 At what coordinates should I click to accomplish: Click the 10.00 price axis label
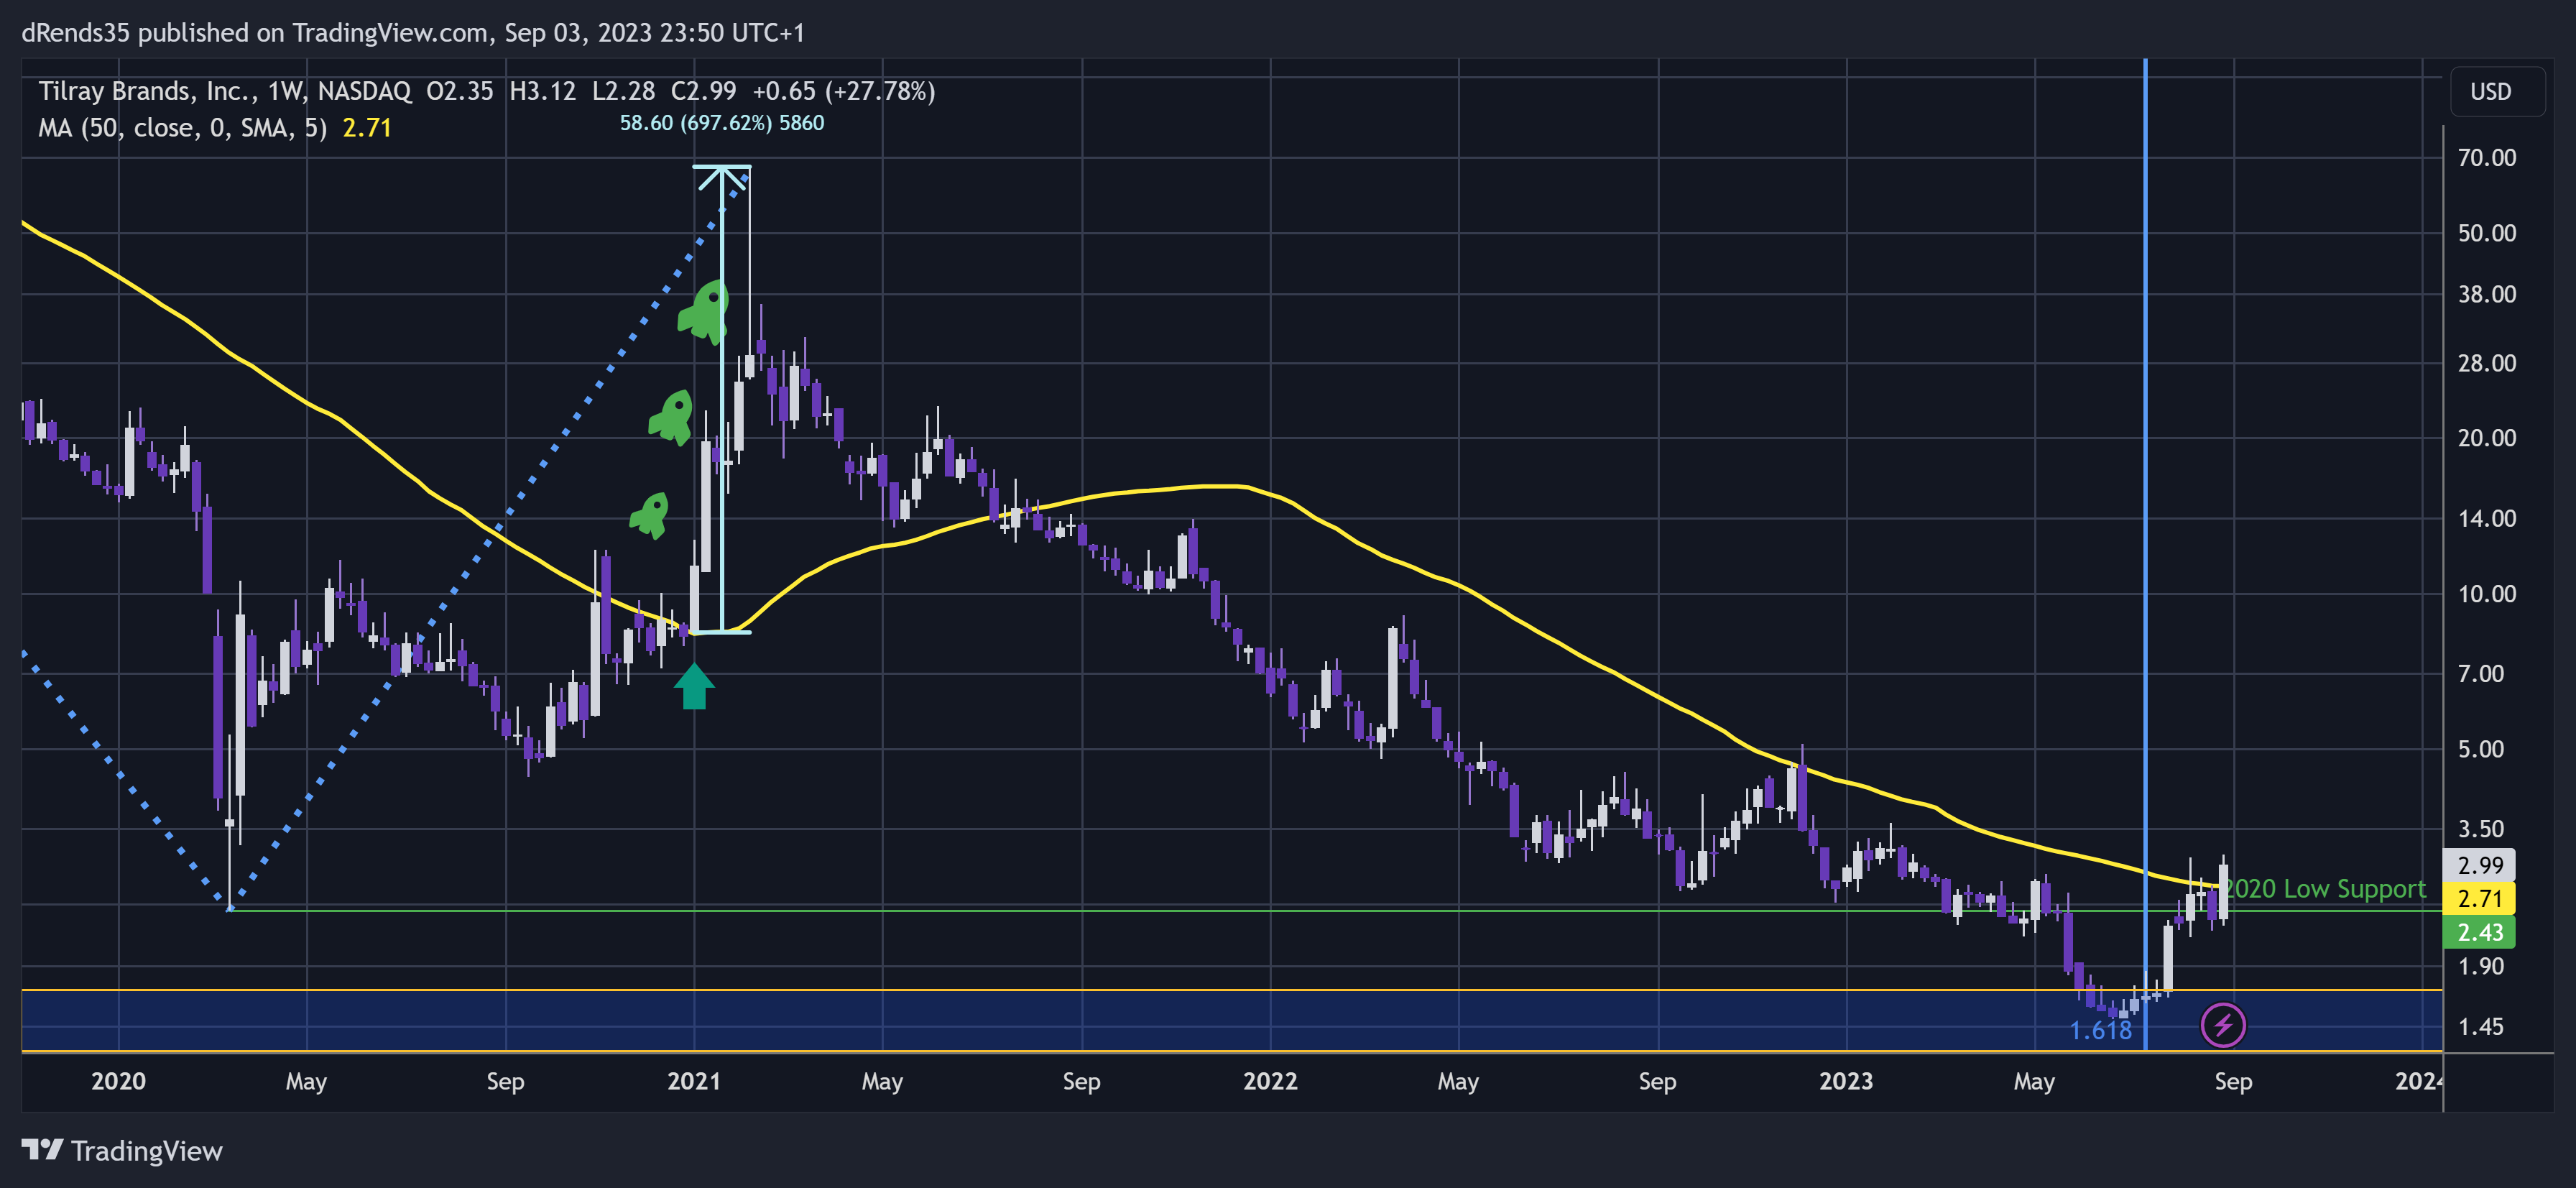point(2486,594)
